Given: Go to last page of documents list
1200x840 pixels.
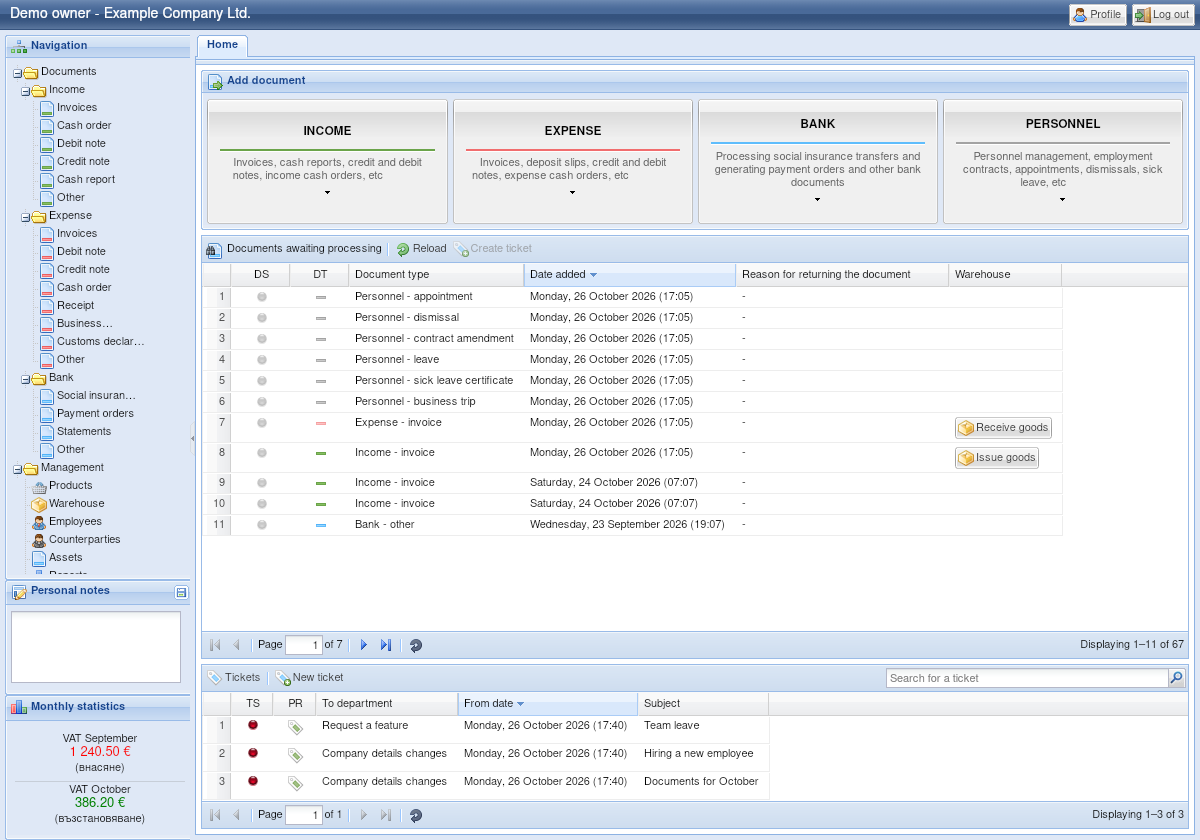Looking at the screenshot, I should 386,646.
